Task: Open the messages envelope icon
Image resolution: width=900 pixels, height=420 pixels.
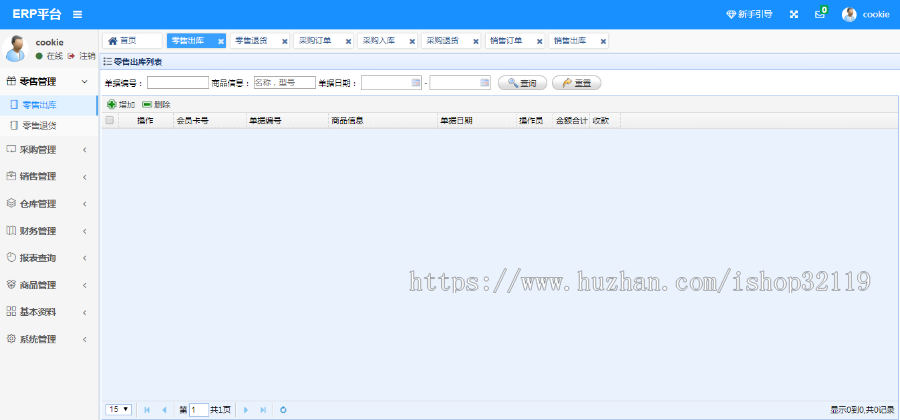Action: point(820,14)
